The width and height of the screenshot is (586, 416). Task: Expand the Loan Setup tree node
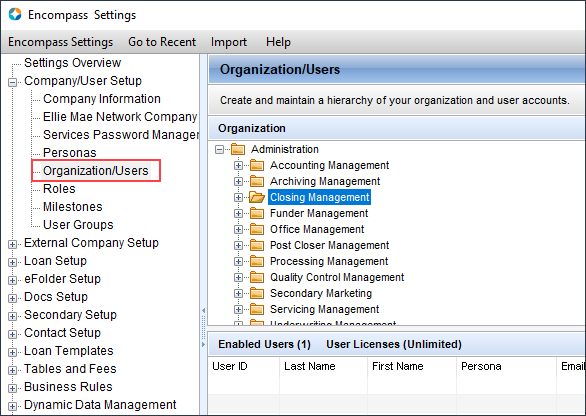pos(12,262)
